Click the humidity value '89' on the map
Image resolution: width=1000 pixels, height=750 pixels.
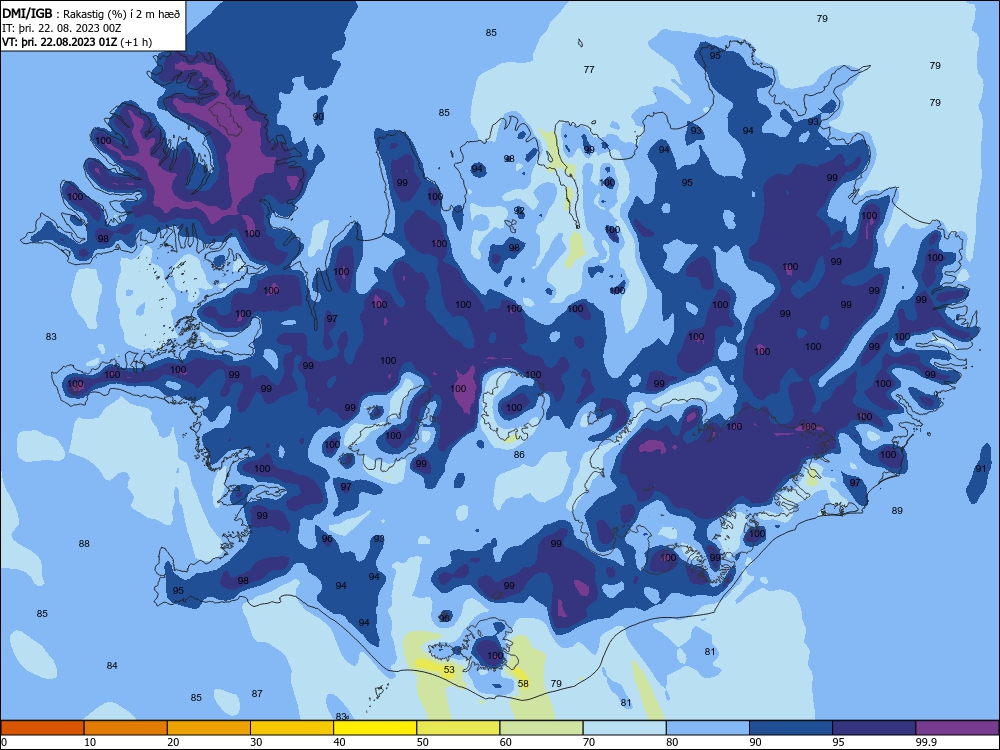[897, 511]
